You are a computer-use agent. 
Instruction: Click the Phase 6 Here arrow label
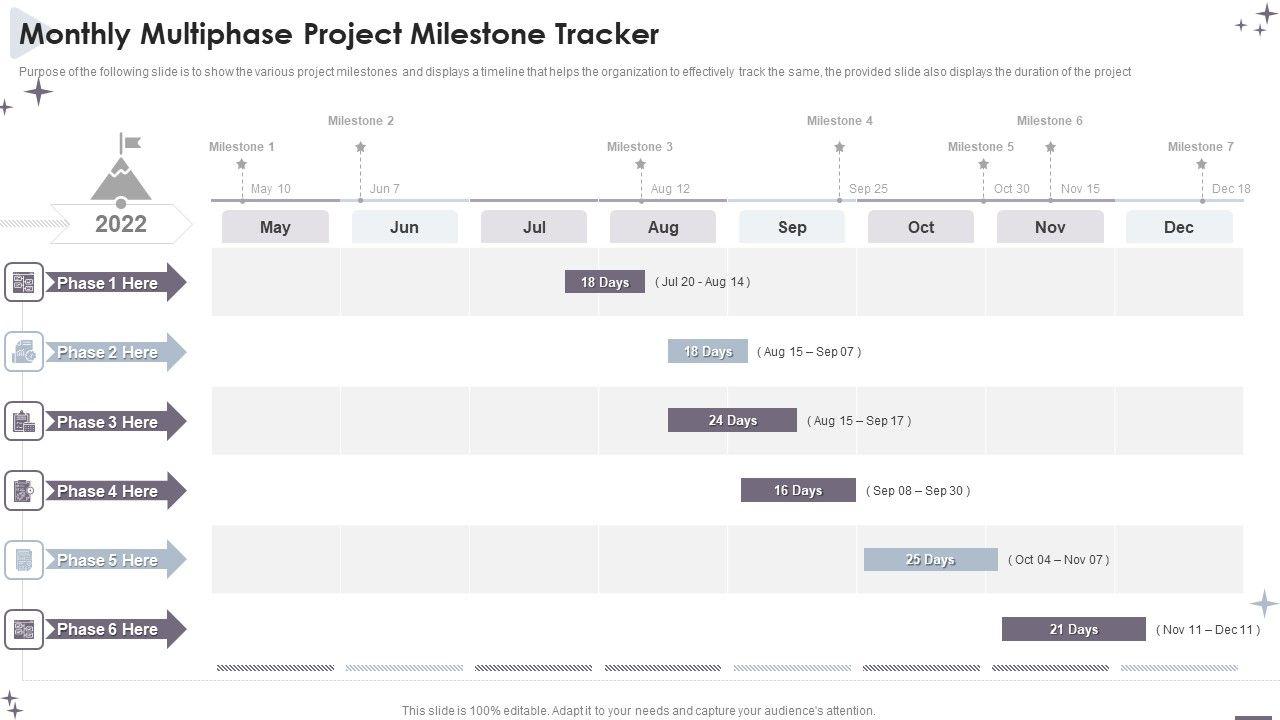point(114,629)
